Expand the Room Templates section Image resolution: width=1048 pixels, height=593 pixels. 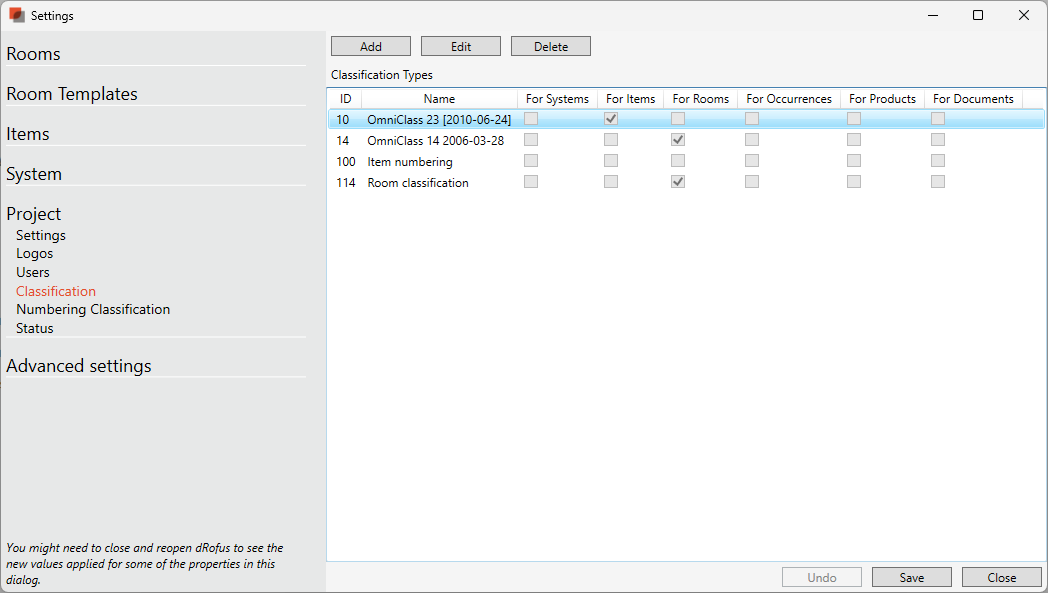click(72, 94)
